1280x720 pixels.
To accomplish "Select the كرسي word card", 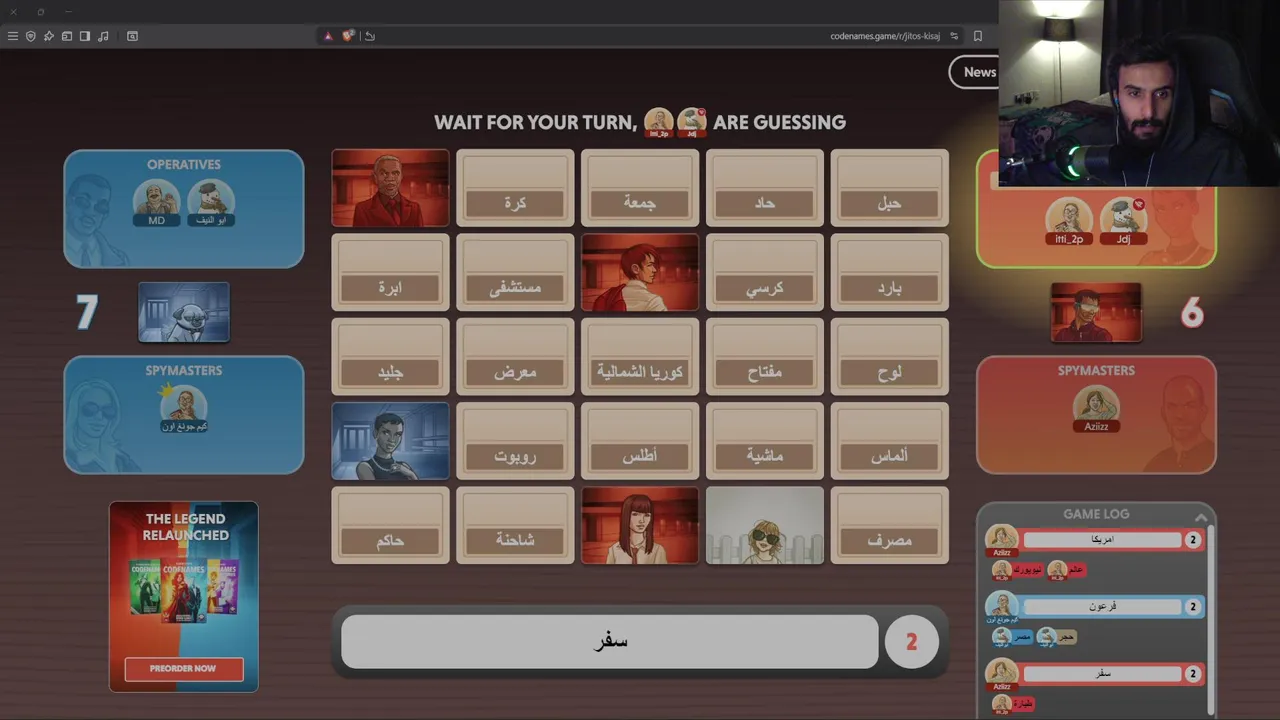I will 765,273.
